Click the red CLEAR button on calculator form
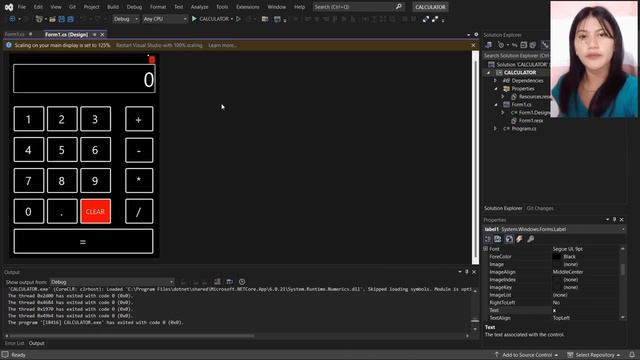 click(96, 211)
